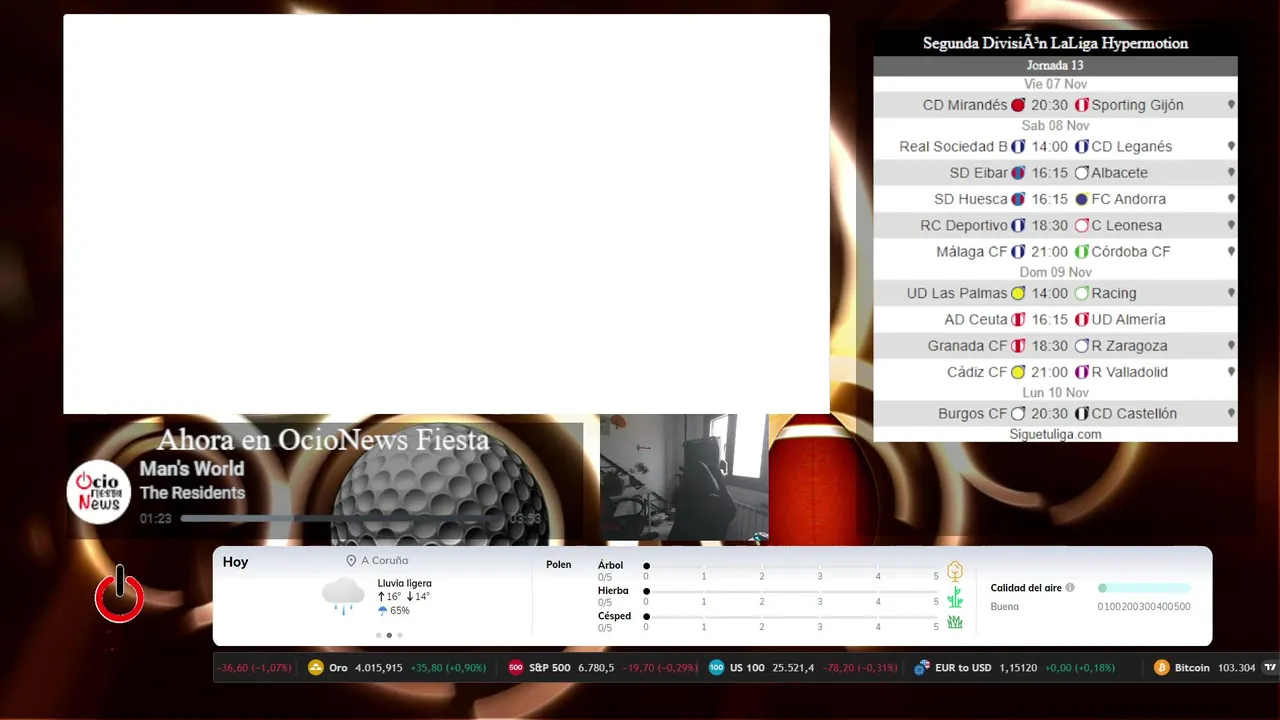The height and width of the screenshot is (720, 1280).
Task: Click the Lluvia ligera weather label
Action: point(405,583)
